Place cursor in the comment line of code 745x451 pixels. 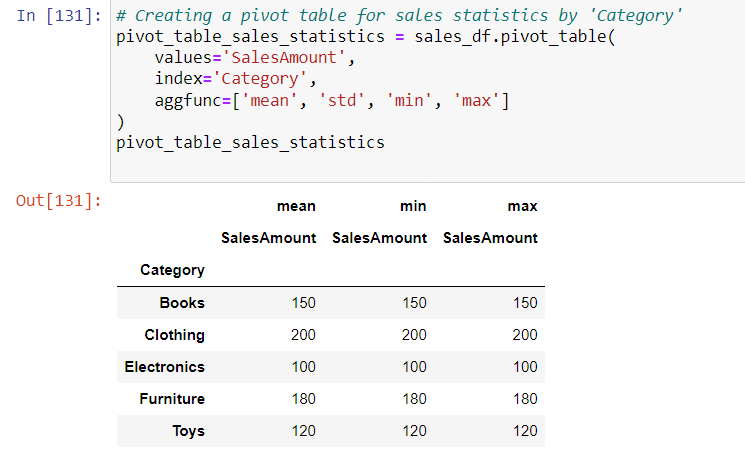(399, 16)
